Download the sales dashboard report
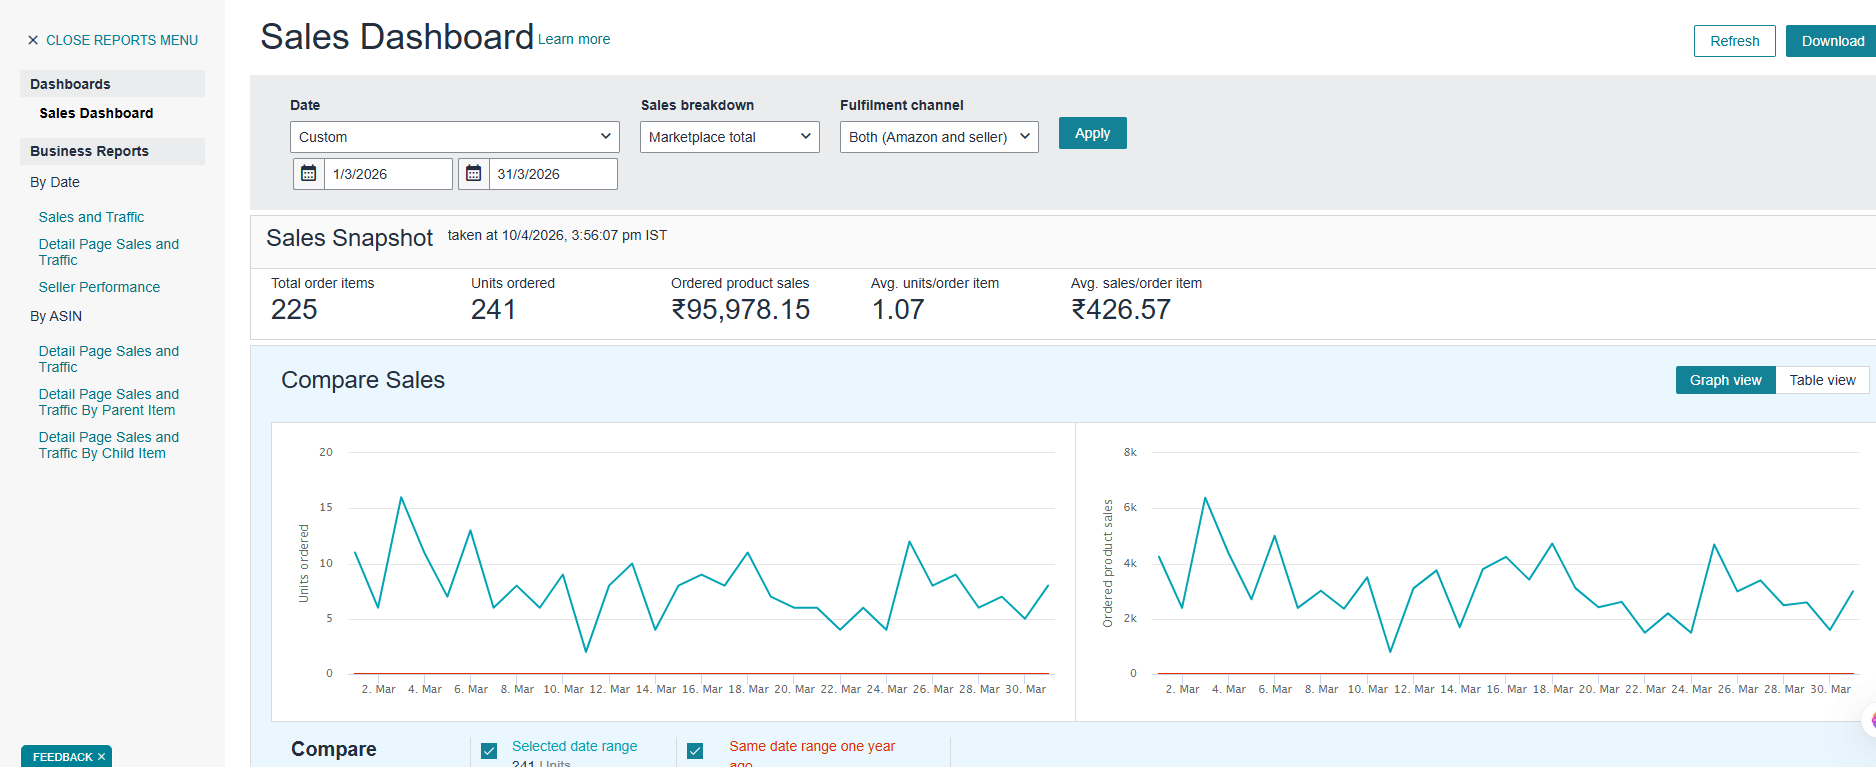 1832,41
